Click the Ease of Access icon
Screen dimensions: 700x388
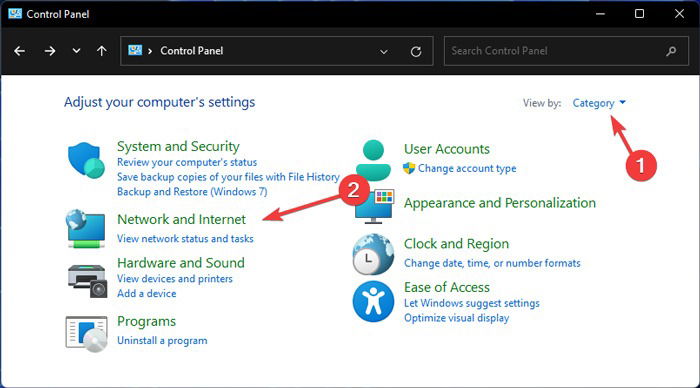tap(373, 301)
